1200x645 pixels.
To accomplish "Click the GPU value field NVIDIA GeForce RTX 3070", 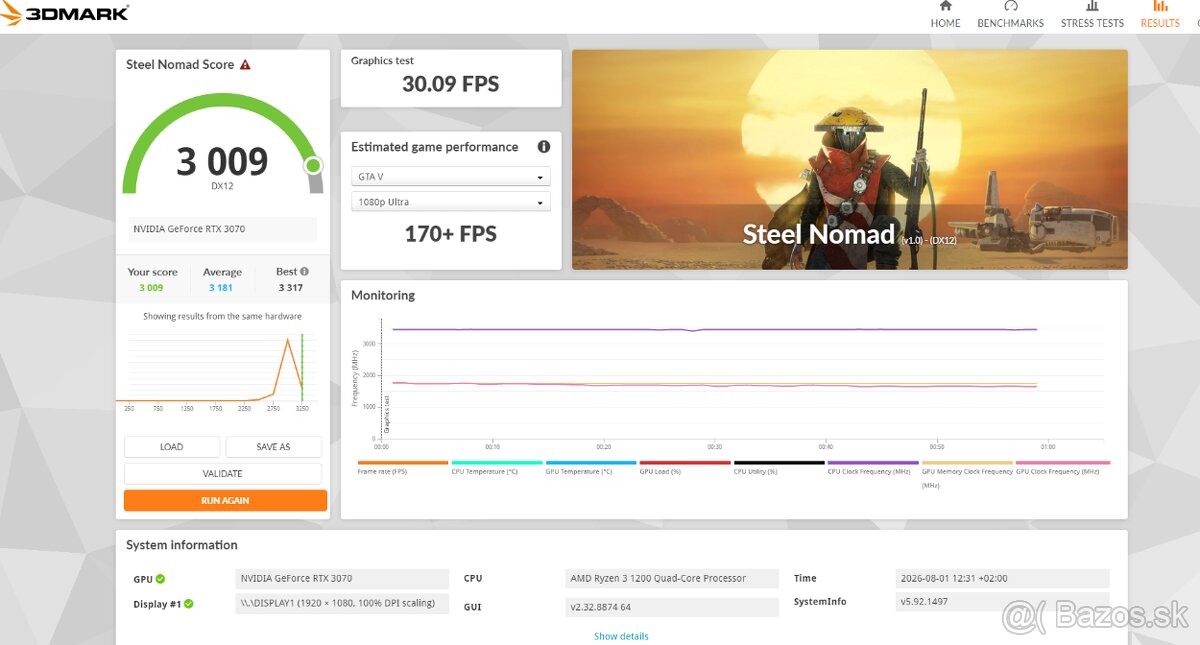I will pyautogui.click(x=343, y=578).
